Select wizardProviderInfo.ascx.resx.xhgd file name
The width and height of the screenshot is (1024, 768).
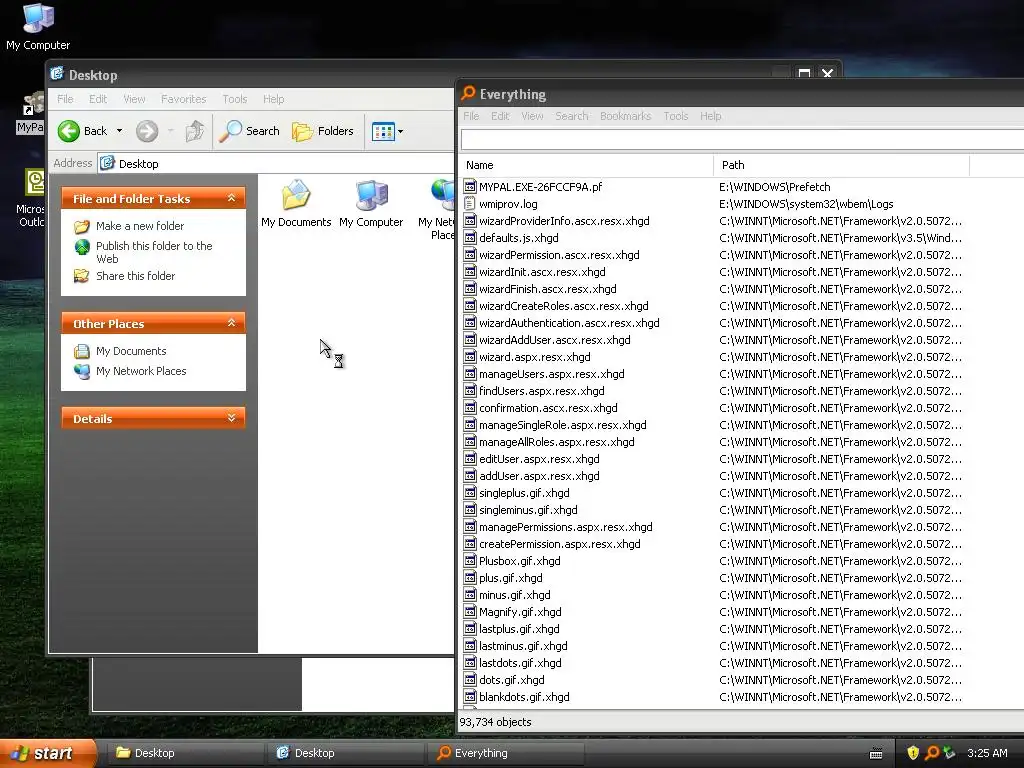pos(564,221)
